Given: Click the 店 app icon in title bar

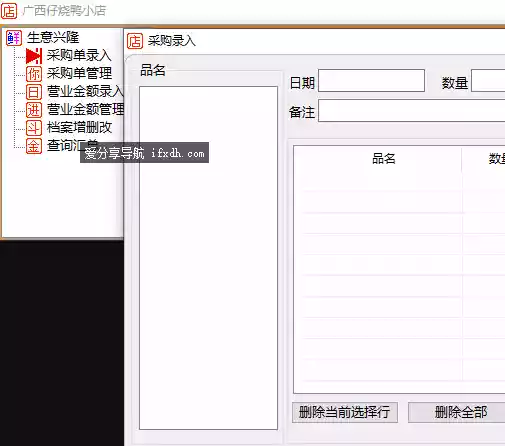Looking at the screenshot, I should (9, 11).
